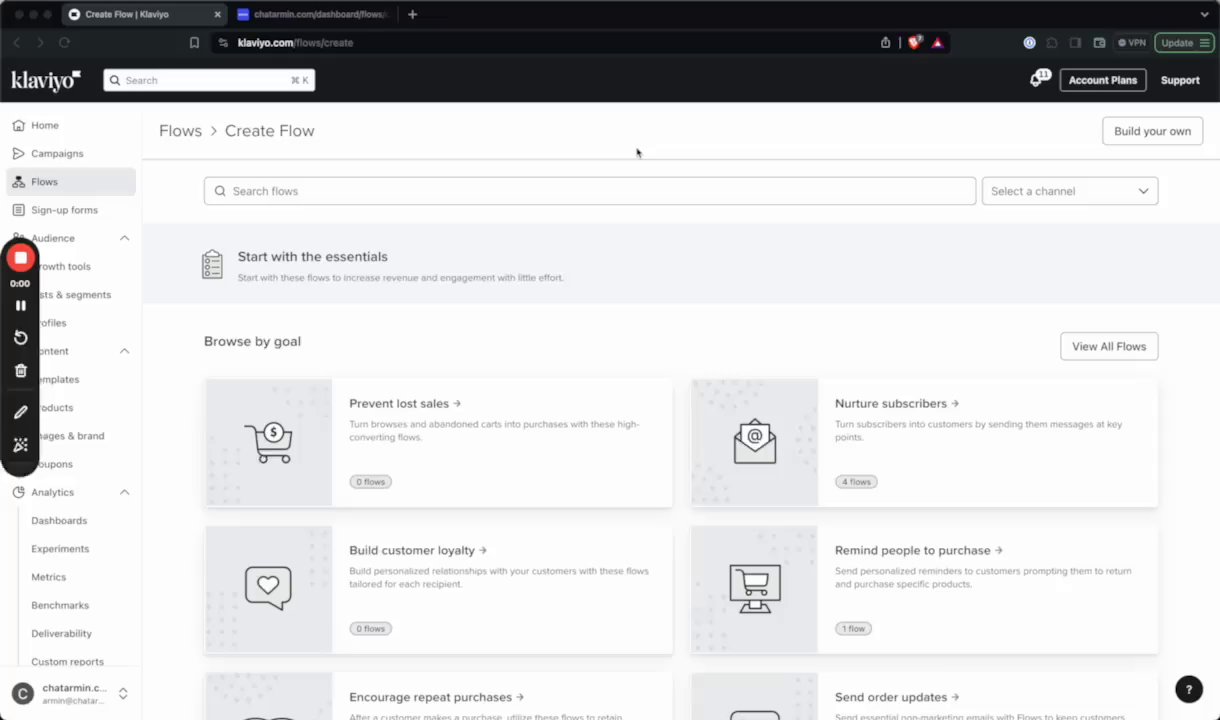The image size is (1220, 720).
Task: Click the bookmark icon in address bar
Action: [x=194, y=43]
